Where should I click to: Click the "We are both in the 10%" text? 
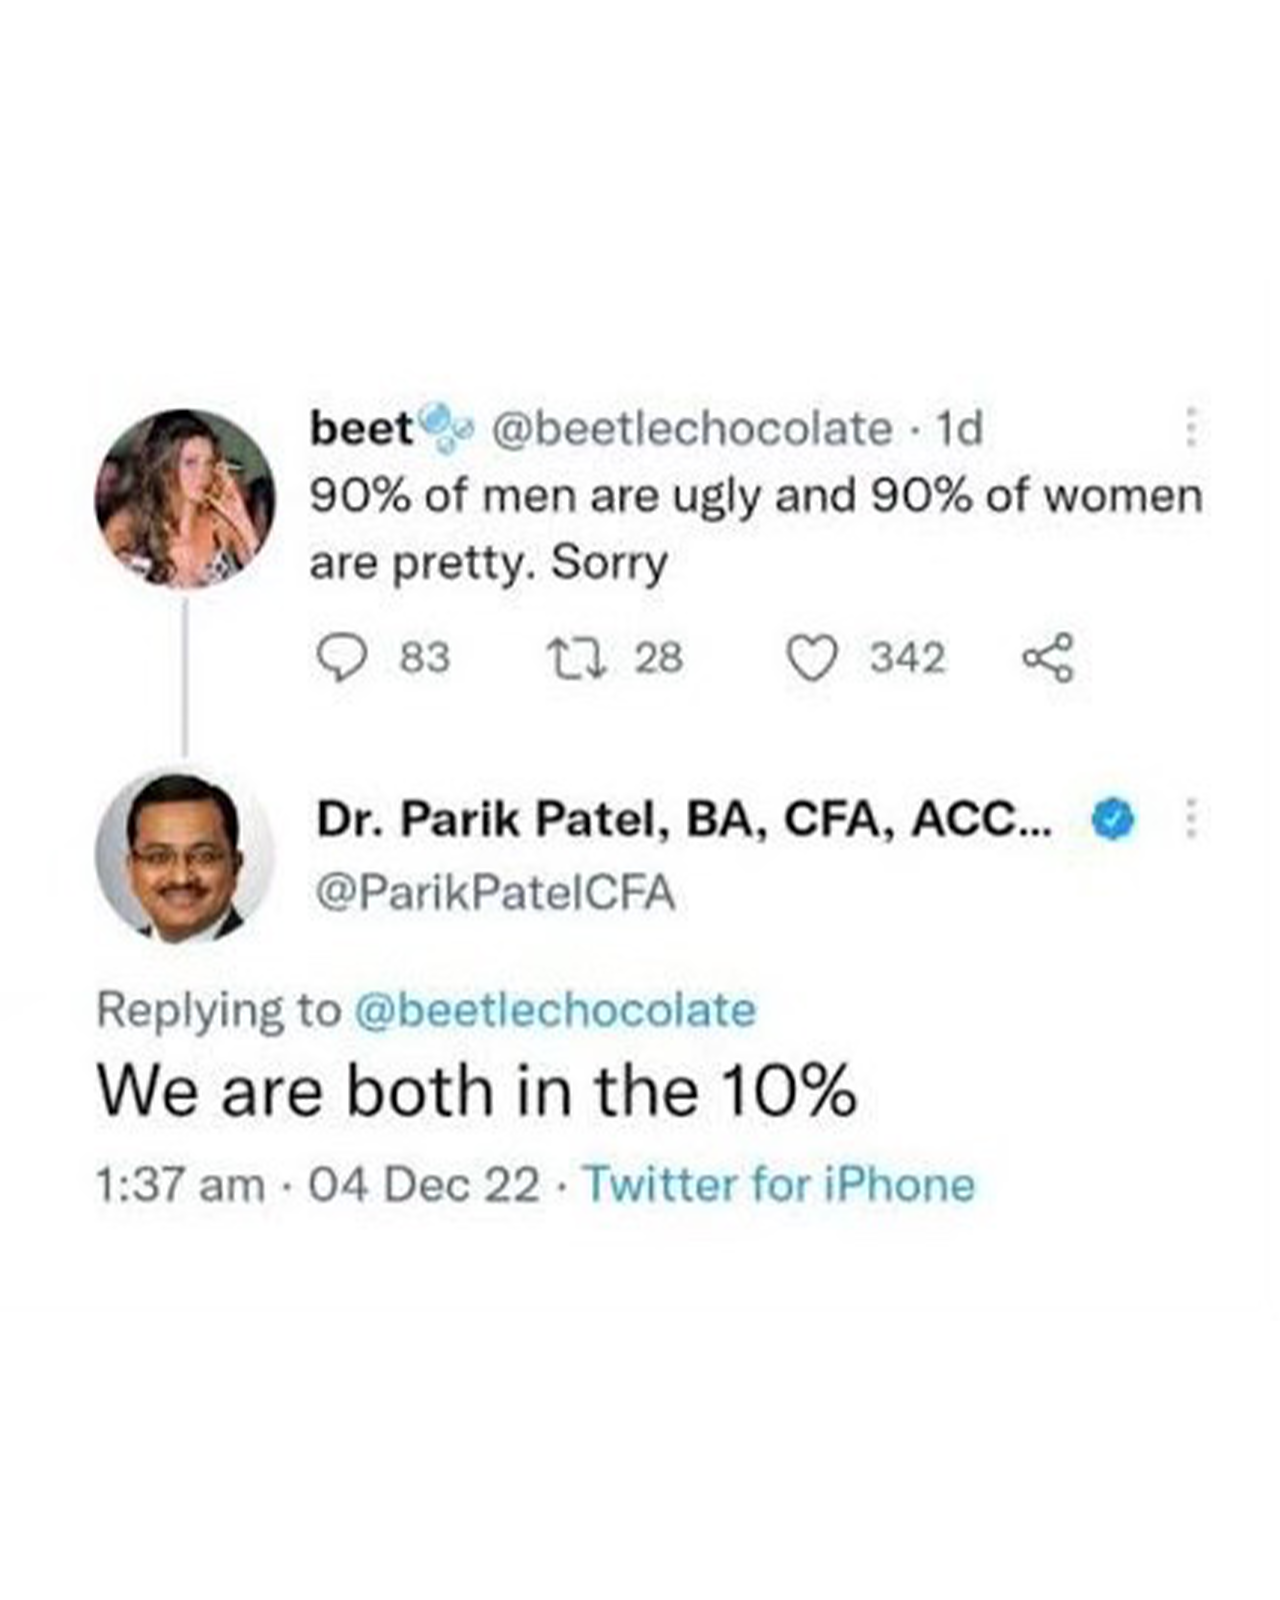tap(477, 1091)
